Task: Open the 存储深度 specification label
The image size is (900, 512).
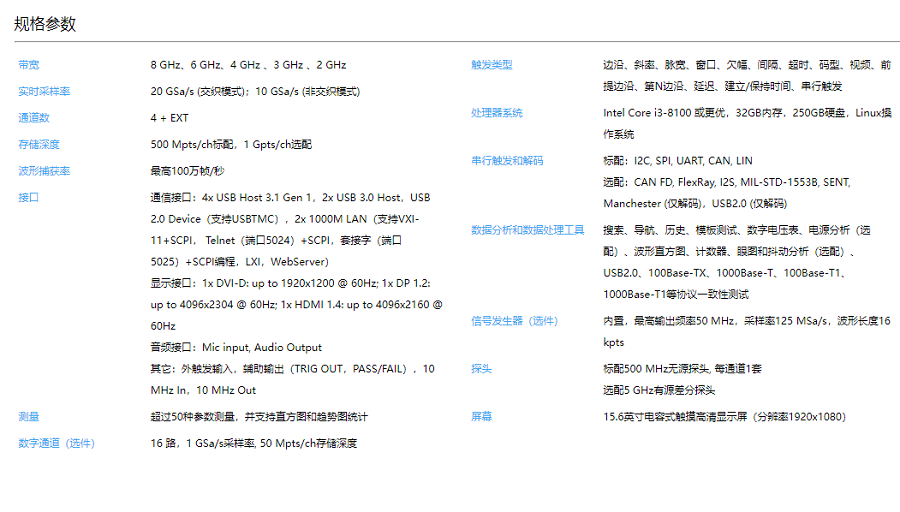Action: pyautogui.click(x=39, y=145)
